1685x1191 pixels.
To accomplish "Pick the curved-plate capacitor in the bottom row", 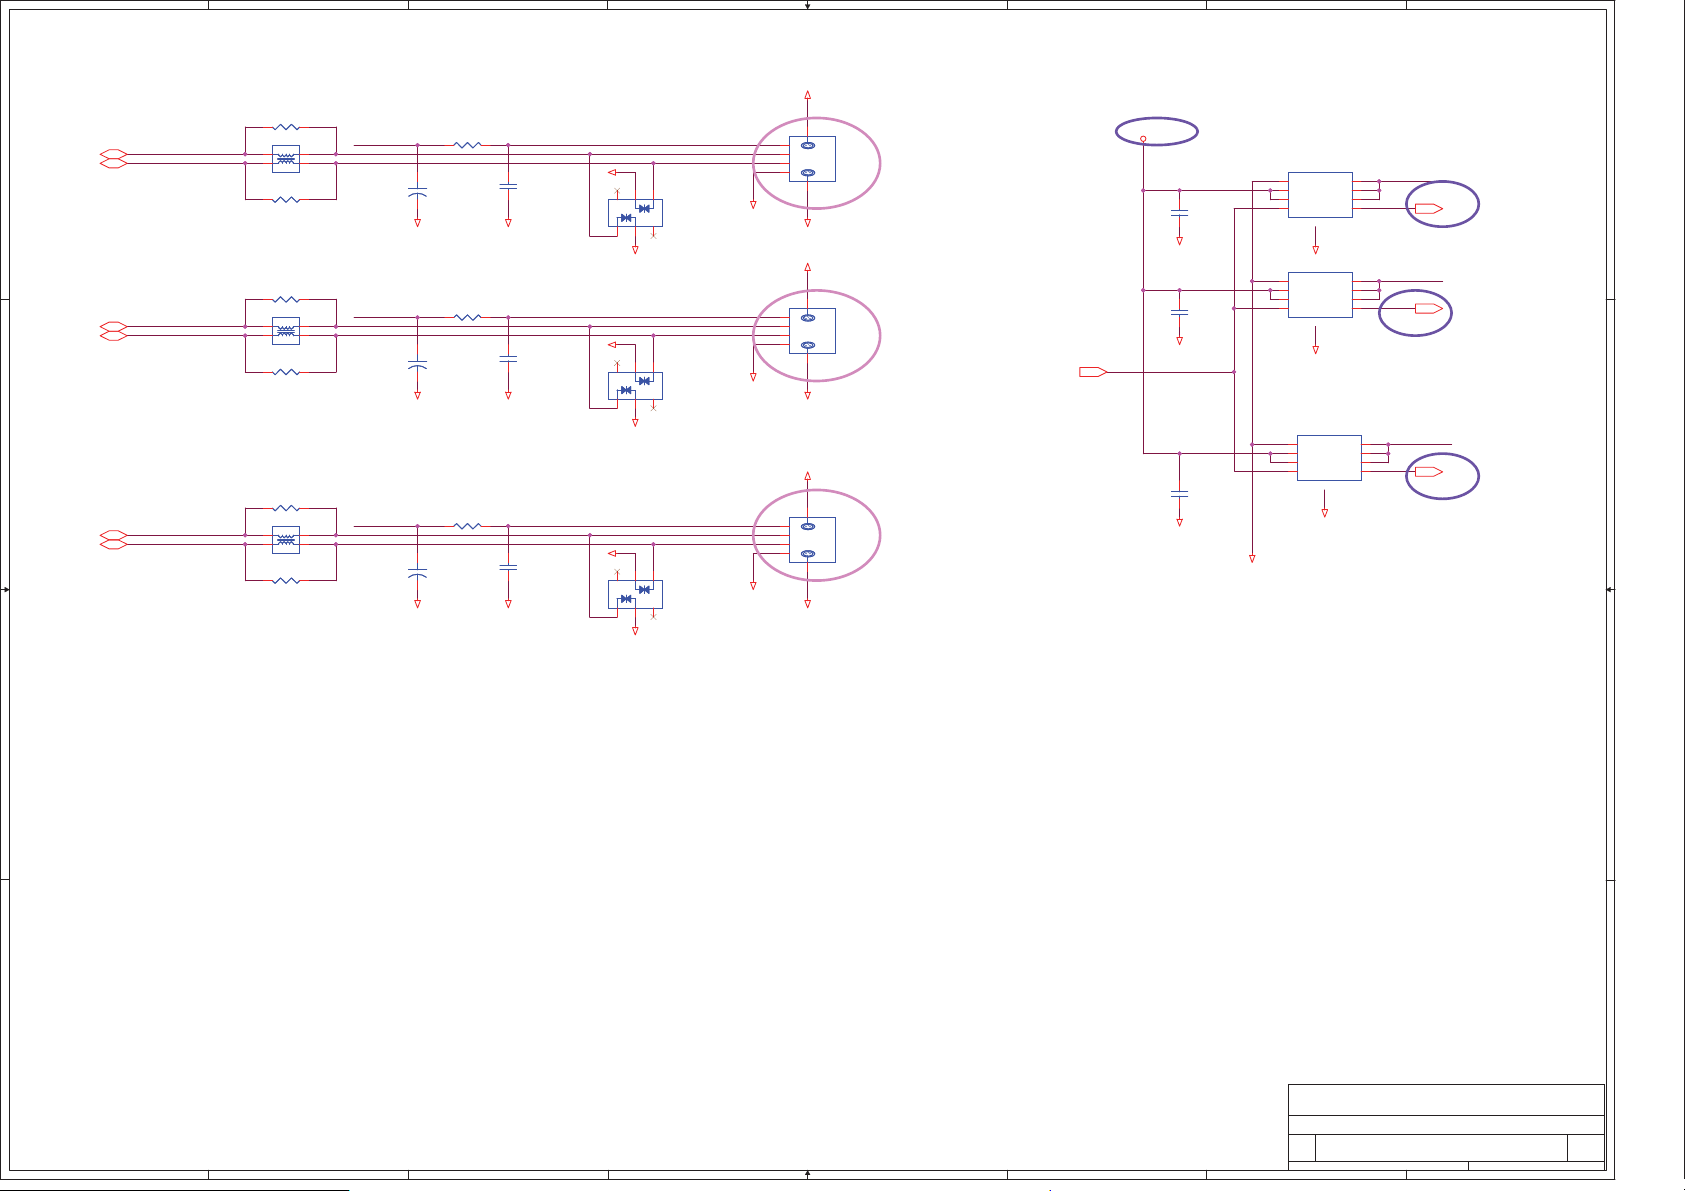I will [418, 573].
